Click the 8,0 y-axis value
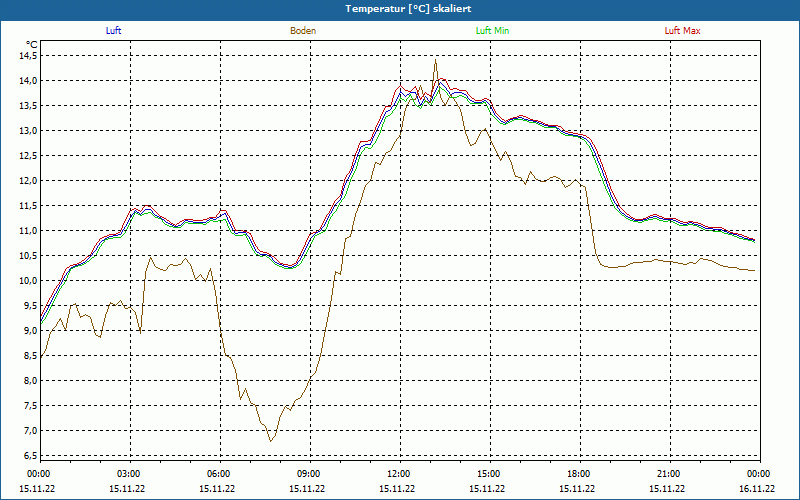Viewport: 800px width, 500px height. click(x=30, y=381)
